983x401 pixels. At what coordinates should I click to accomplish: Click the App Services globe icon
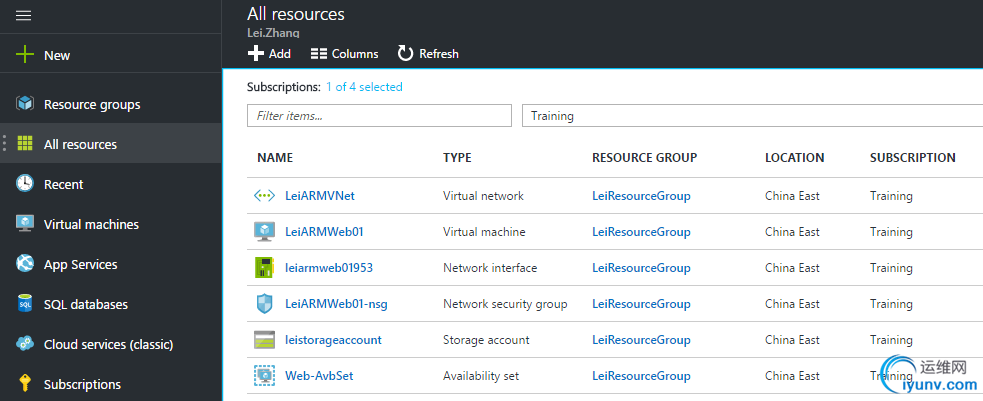[x=24, y=264]
